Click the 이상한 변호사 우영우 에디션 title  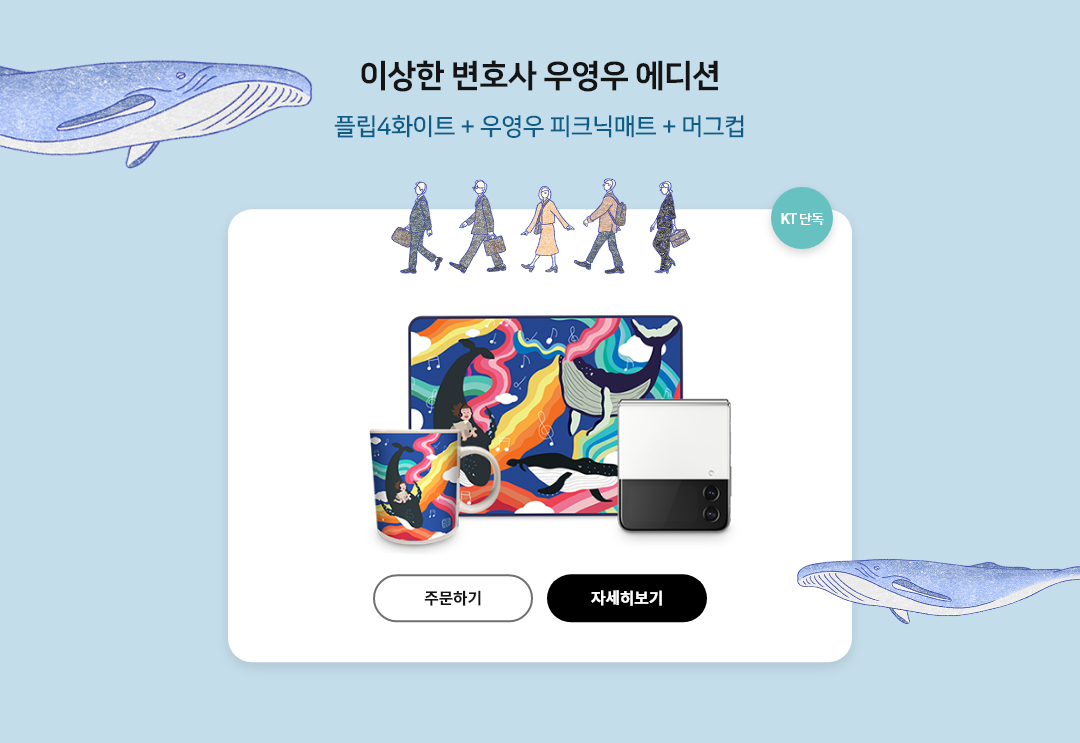click(540, 76)
